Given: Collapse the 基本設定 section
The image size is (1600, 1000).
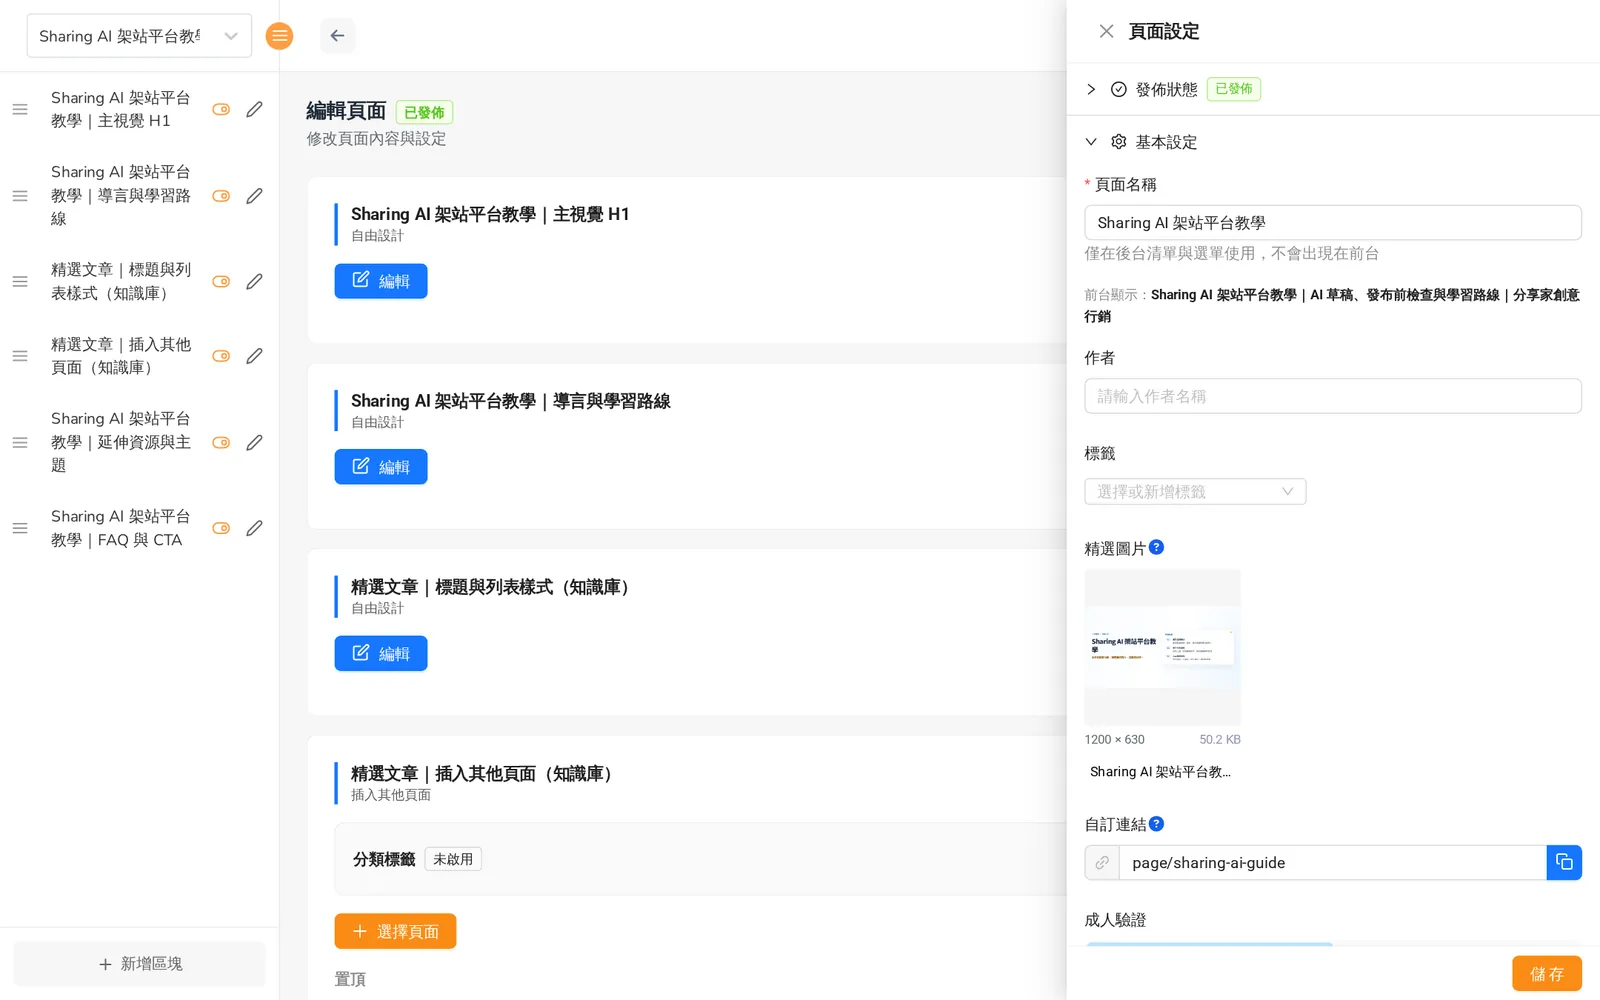Looking at the screenshot, I should 1091,142.
